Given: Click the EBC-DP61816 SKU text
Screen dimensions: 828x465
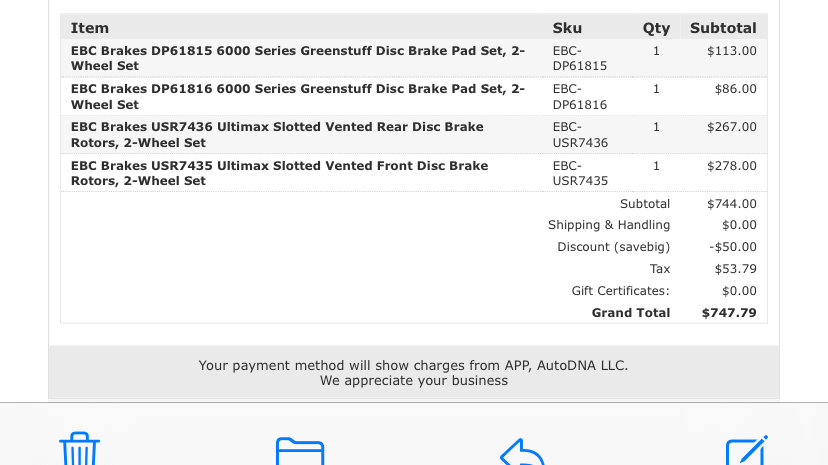Looking at the screenshot, I should pos(580,97).
